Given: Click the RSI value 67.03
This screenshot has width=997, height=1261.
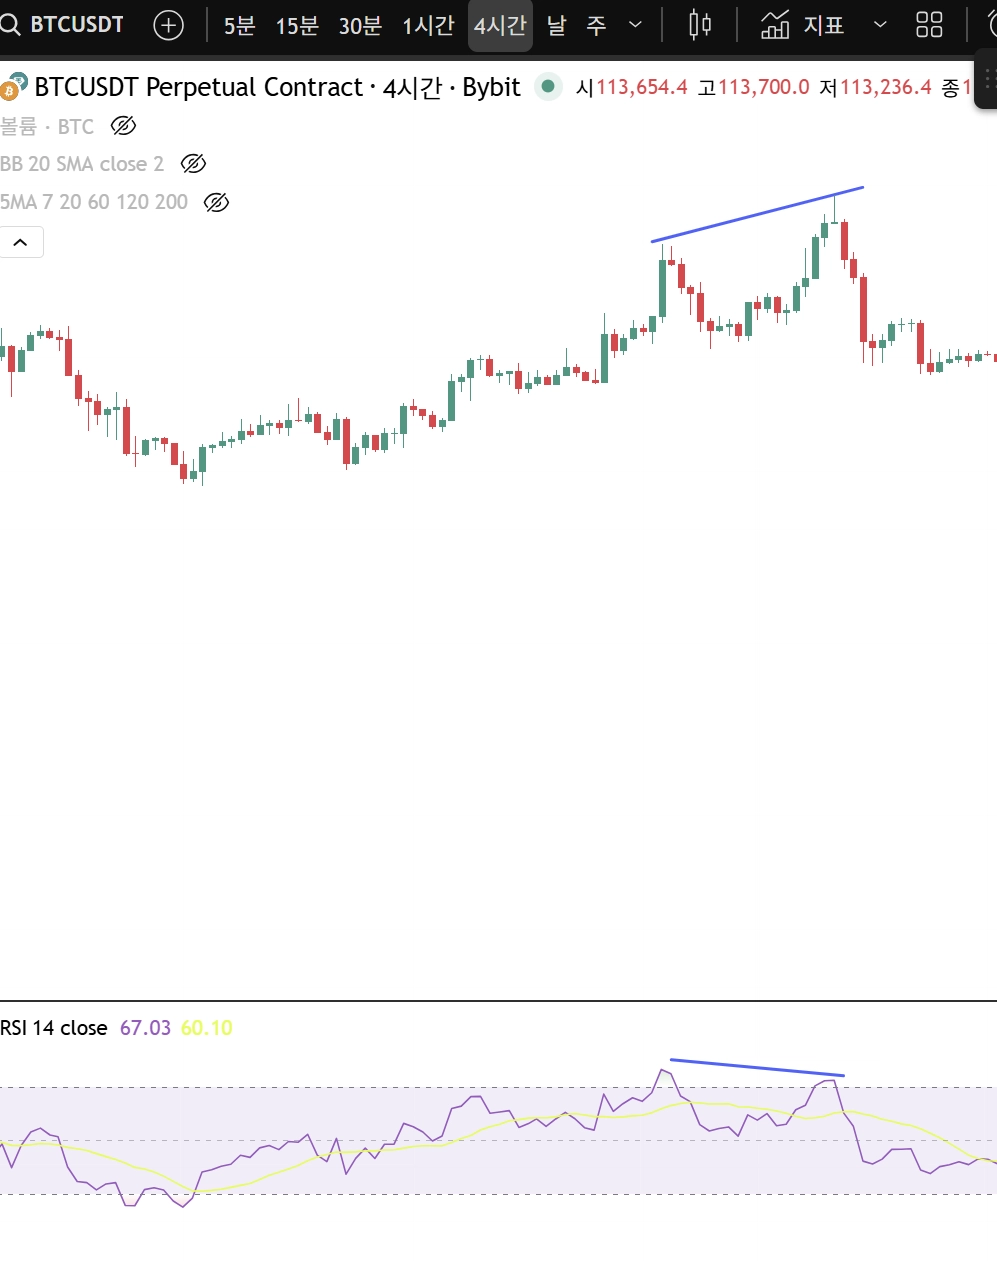Looking at the screenshot, I should 145,1028.
